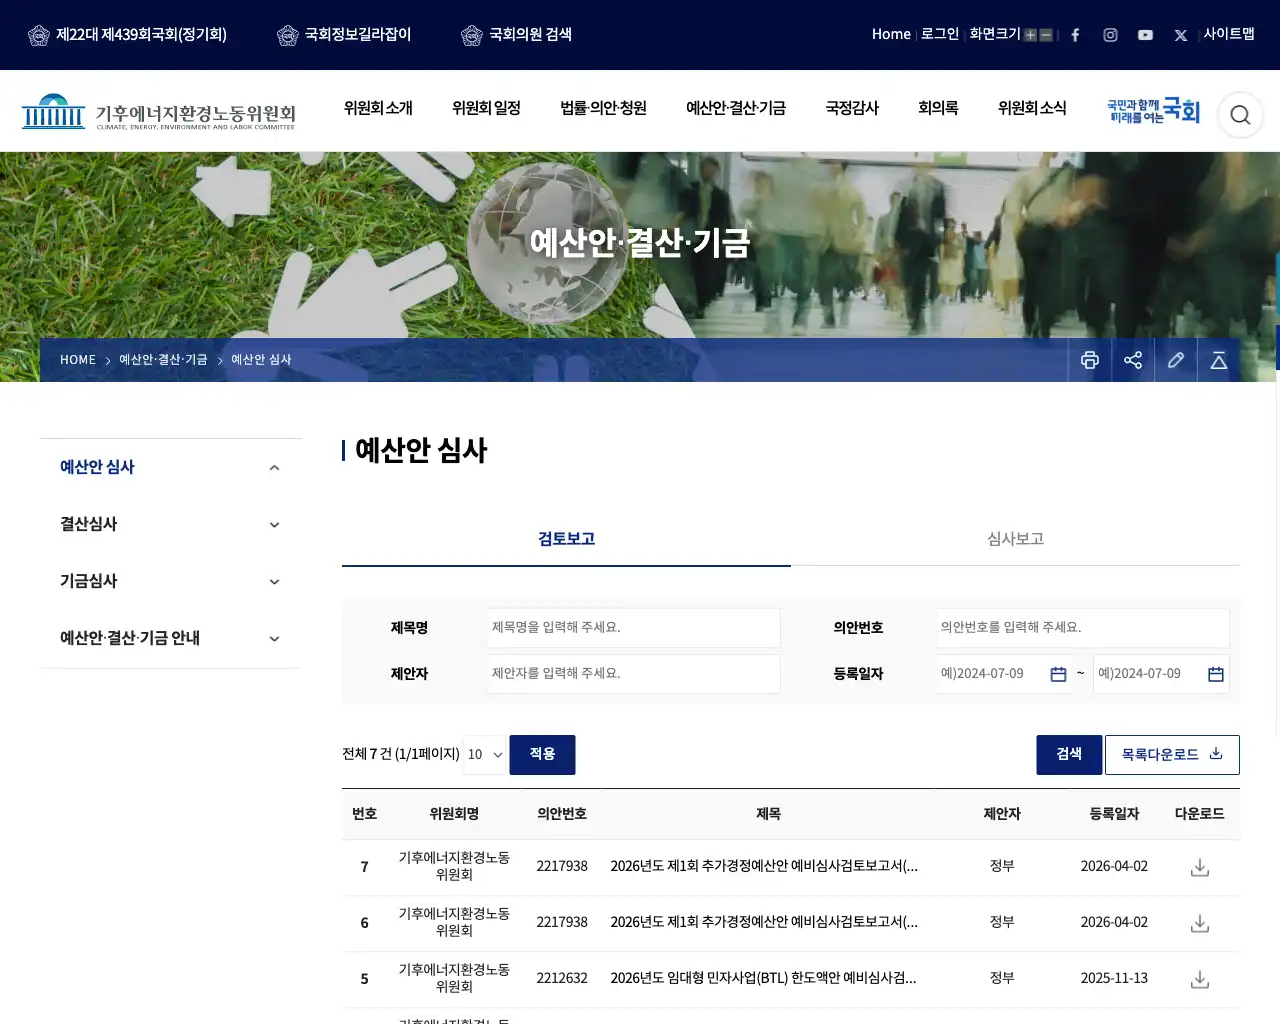Click the 목록다운로드 button
This screenshot has height=1024, width=1280.
click(1172, 755)
